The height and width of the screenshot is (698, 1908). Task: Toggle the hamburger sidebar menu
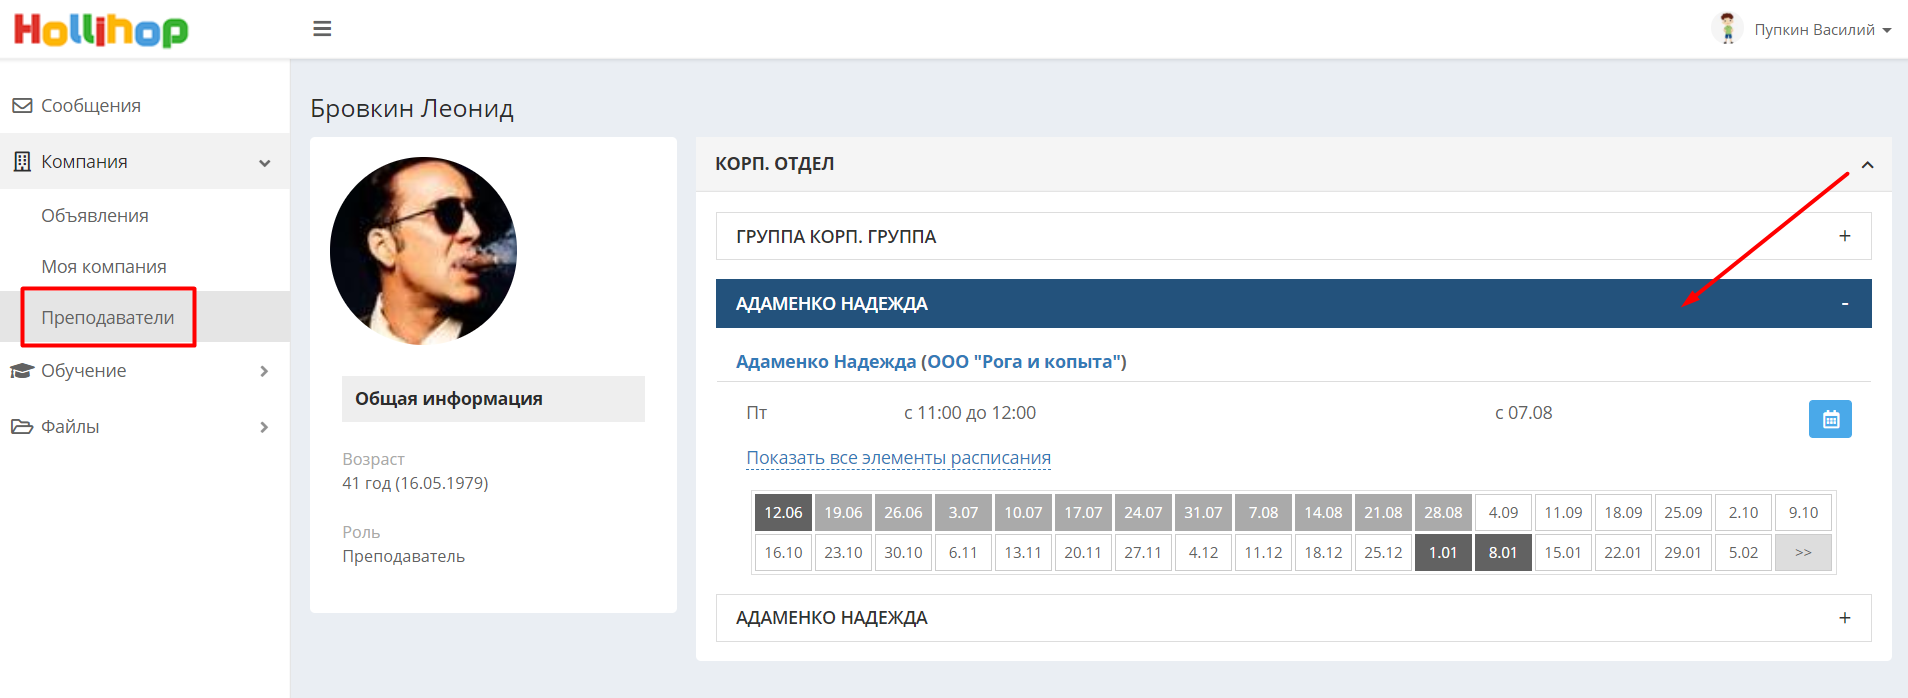coord(322,29)
